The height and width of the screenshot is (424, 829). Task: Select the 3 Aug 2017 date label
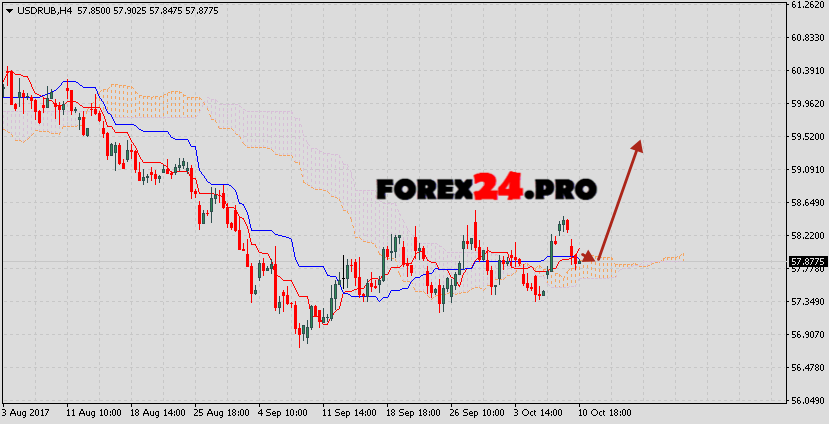pos(26,411)
